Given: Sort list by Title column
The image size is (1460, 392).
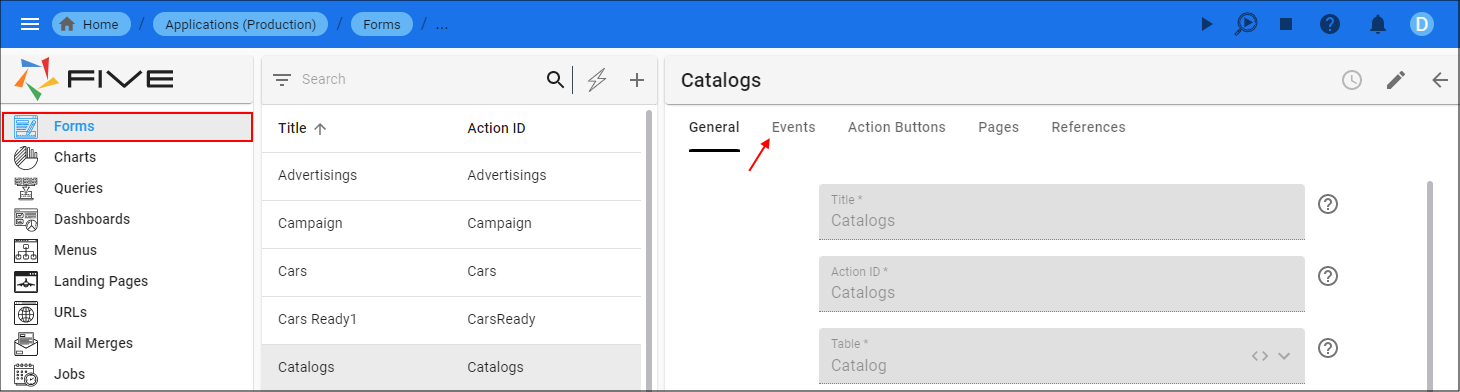Looking at the screenshot, I should 302,128.
